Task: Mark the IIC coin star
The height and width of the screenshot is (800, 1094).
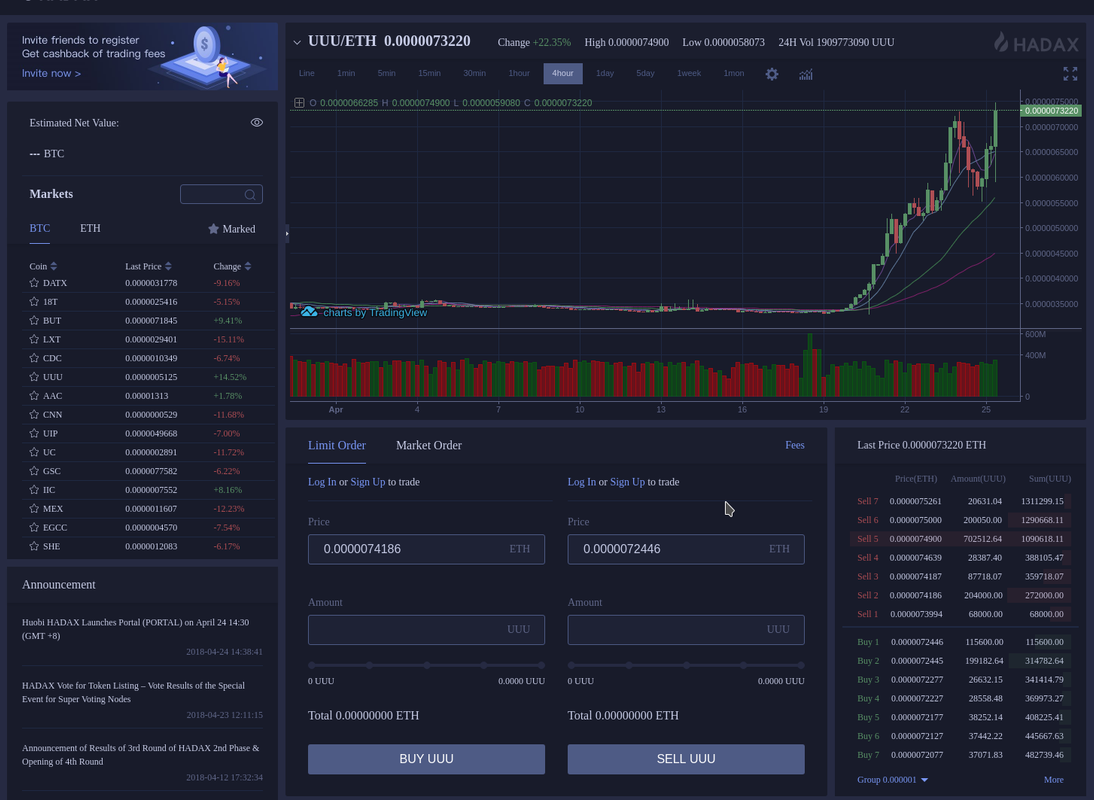Action: [x=33, y=490]
